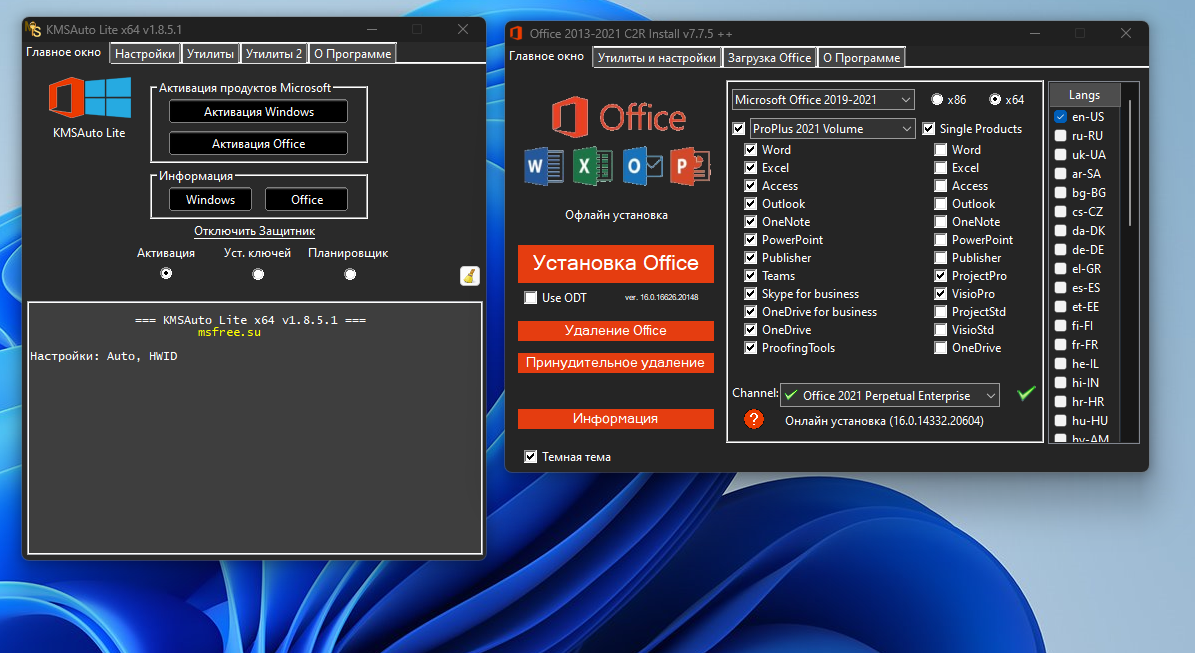1195x653 pixels.
Task: Click the Активация Office button
Action: (258, 143)
